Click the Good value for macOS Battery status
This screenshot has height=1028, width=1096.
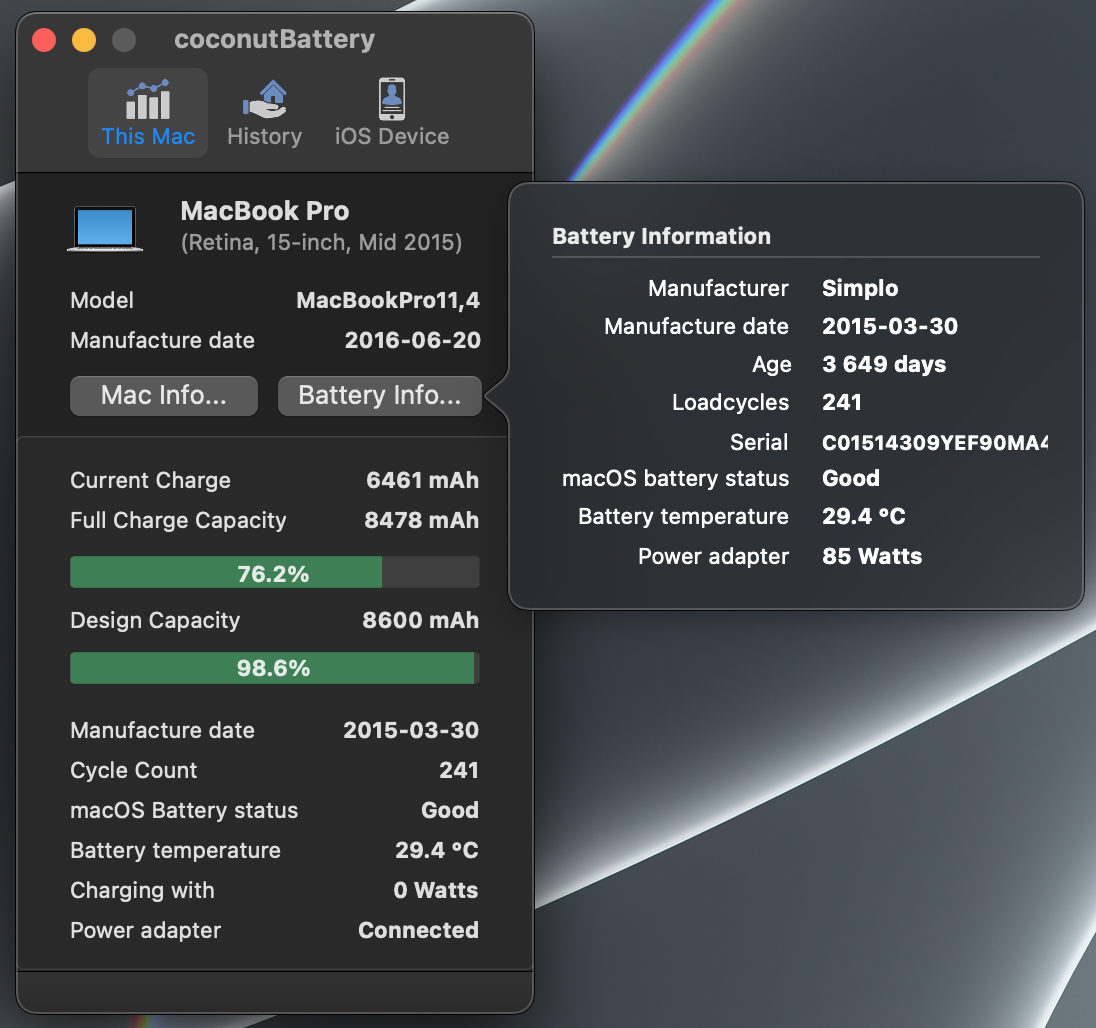tap(449, 810)
